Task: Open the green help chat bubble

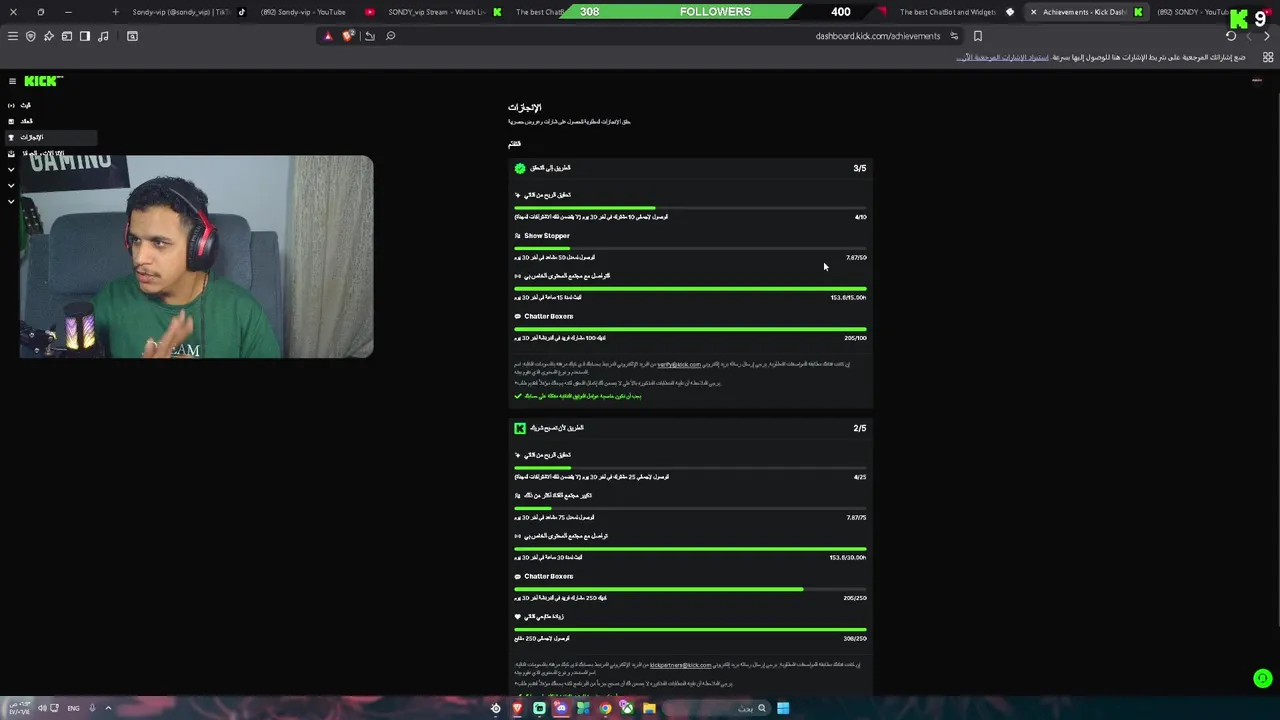Action: pyautogui.click(x=1262, y=678)
